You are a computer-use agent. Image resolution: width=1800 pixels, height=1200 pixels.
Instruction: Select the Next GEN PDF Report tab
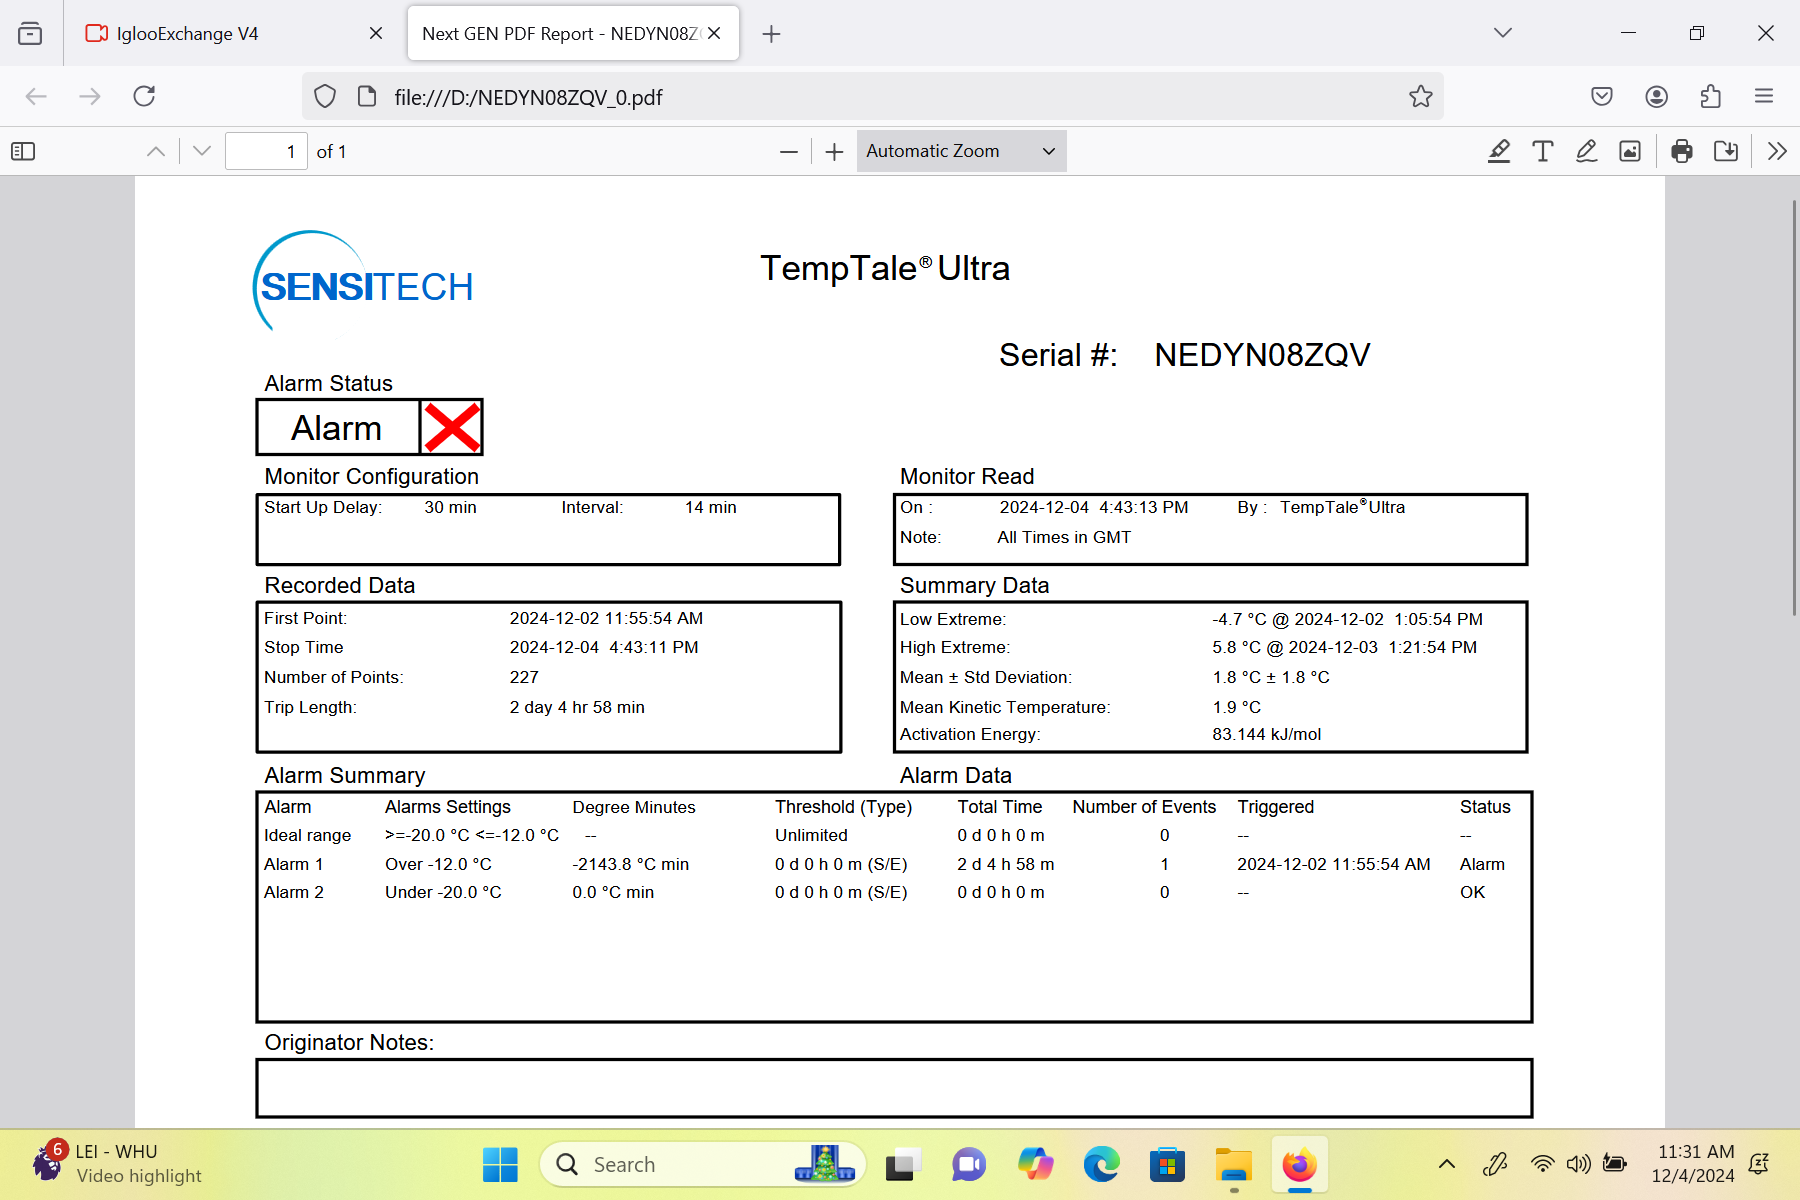coord(573,33)
